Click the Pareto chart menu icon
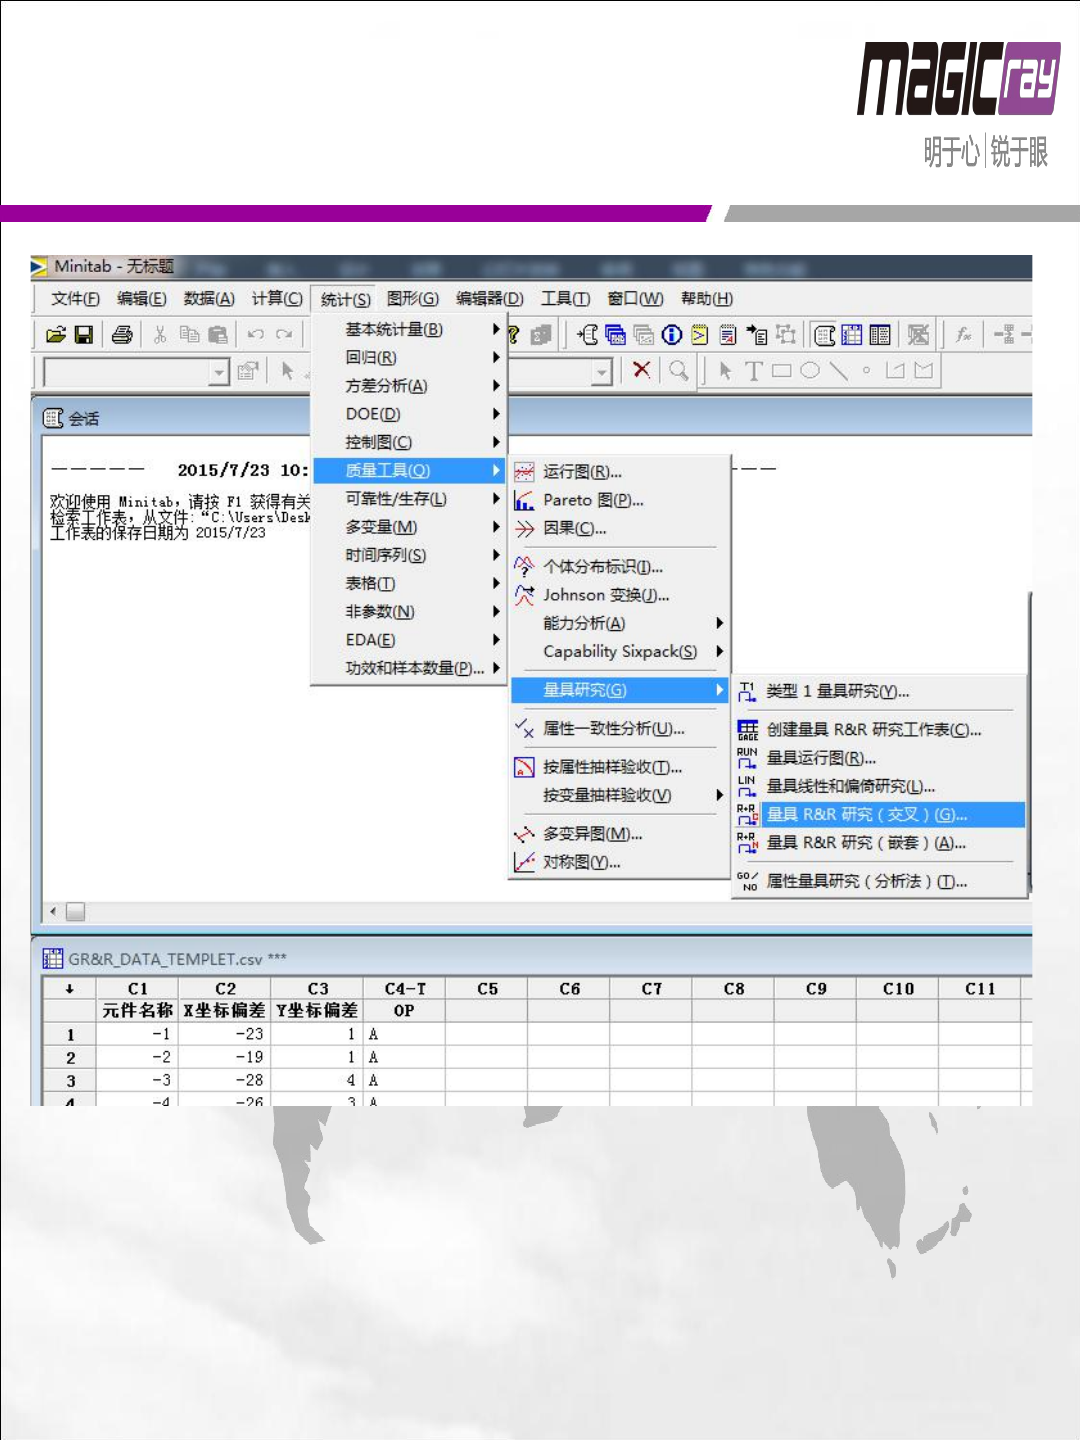 click(524, 500)
